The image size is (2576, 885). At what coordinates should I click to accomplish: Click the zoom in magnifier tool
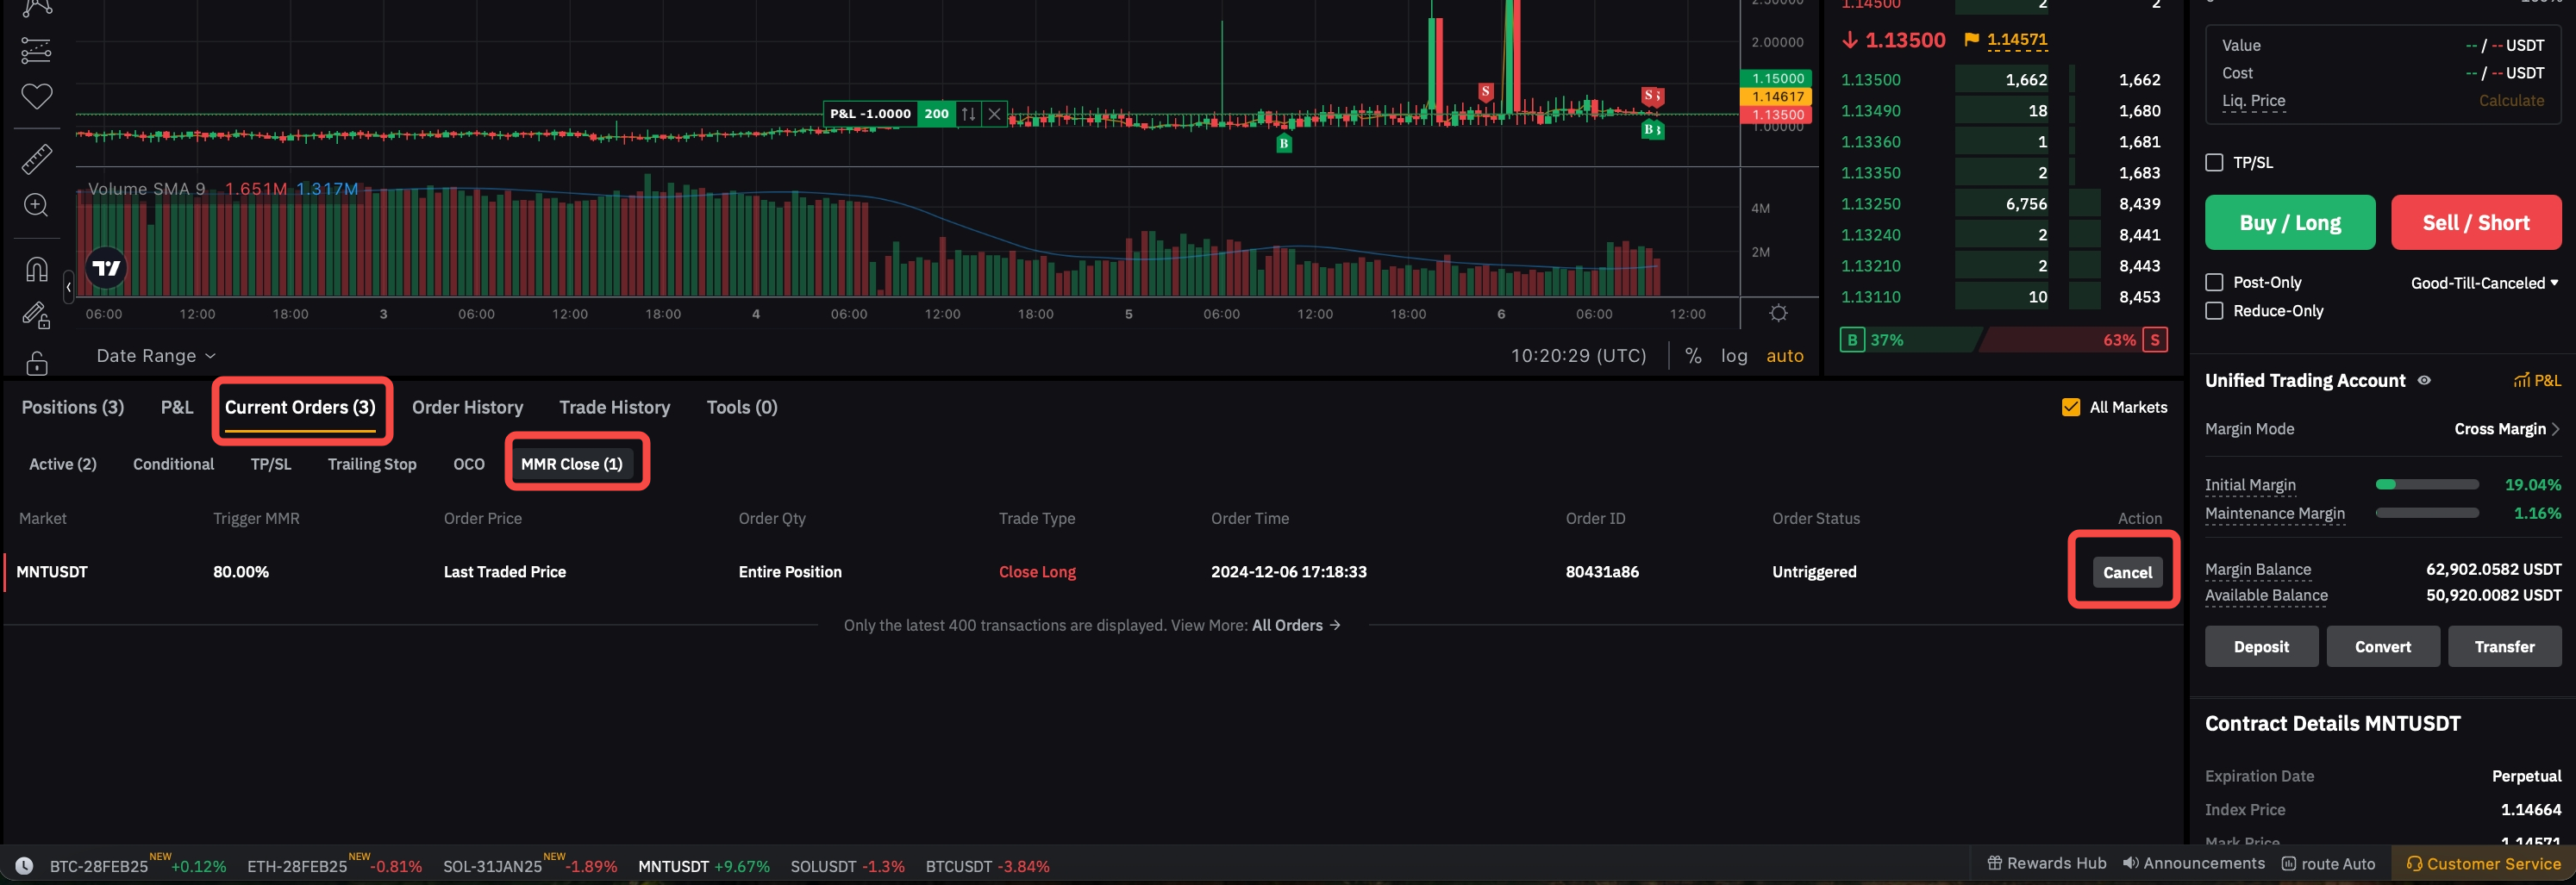36,205
